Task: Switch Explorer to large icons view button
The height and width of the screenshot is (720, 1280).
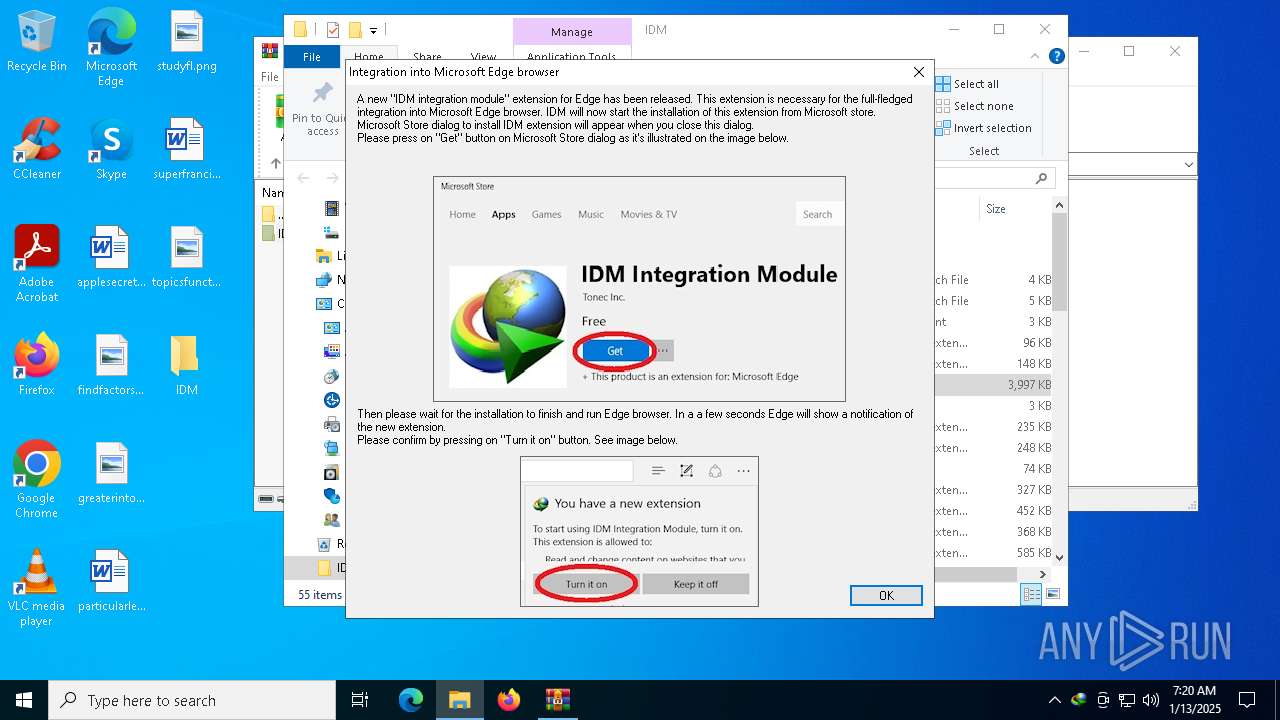Action: [1051, 594]
